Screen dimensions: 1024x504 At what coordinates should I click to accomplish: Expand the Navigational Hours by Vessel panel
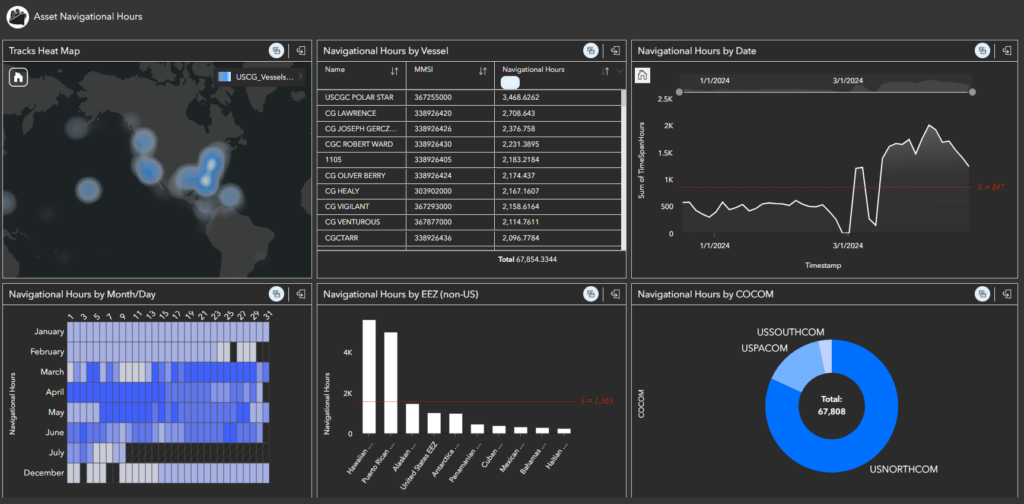click(x=615, y=50)
